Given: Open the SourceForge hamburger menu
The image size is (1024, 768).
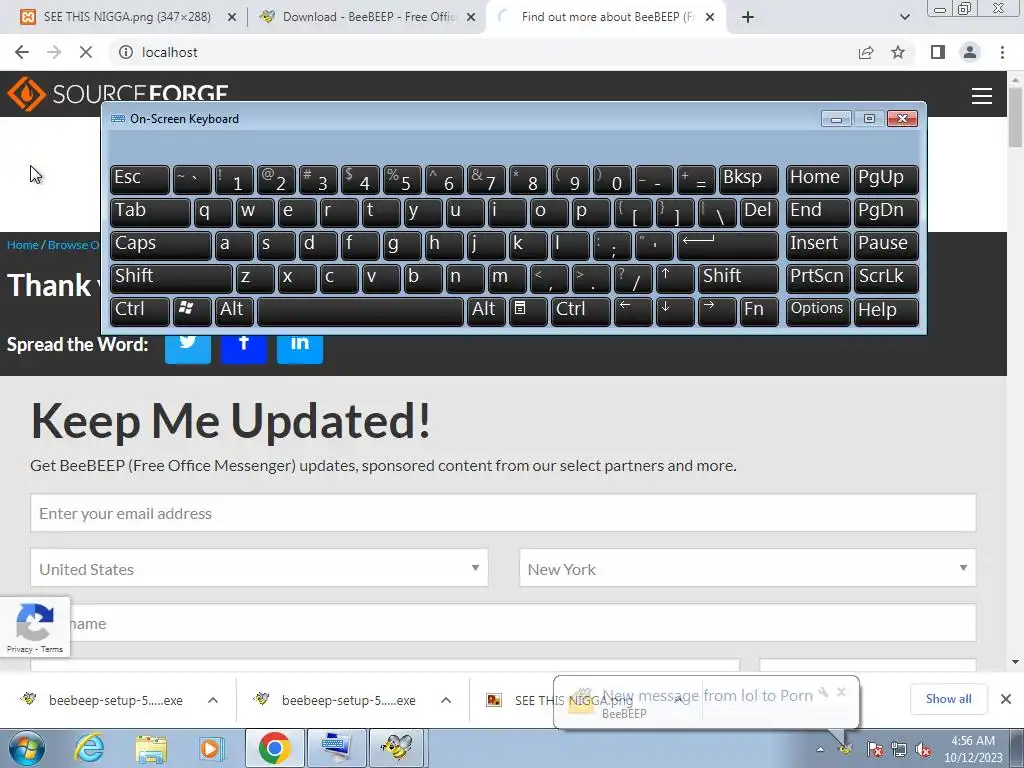Looking at the screenshot, I should 982,96.
